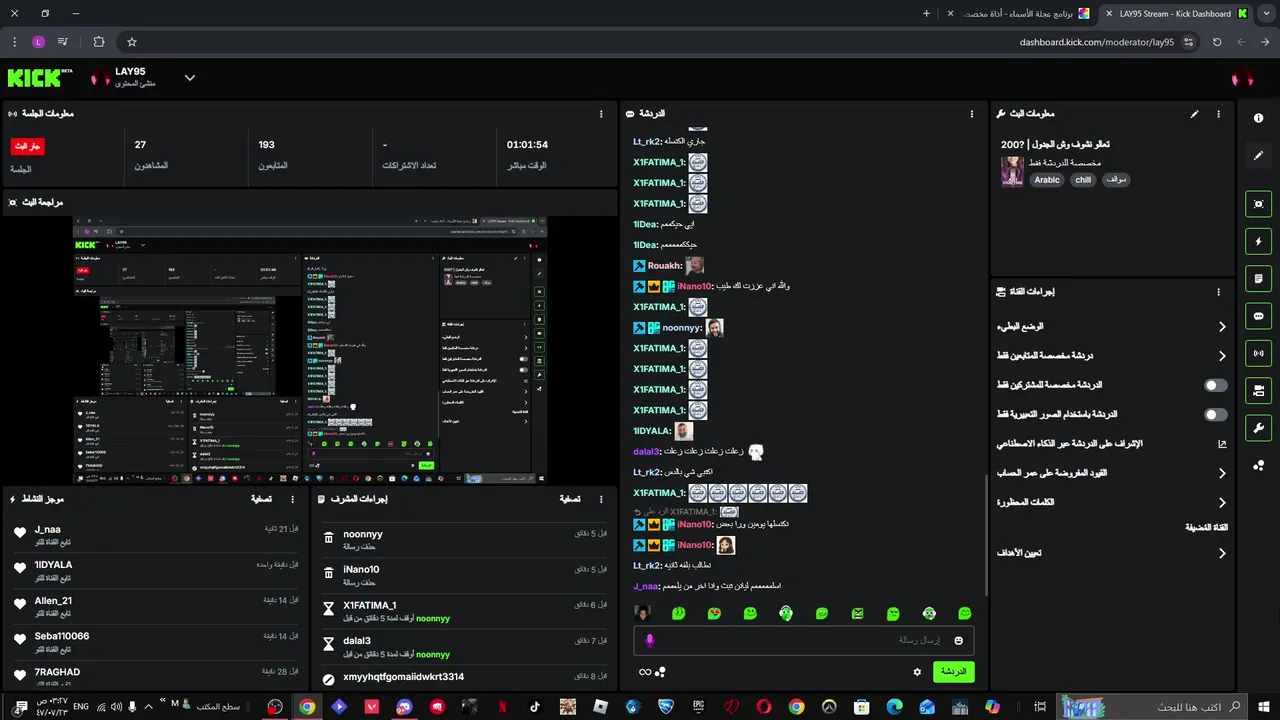Toggle the stream preview panel icon in sidebar

(1258, 204)
